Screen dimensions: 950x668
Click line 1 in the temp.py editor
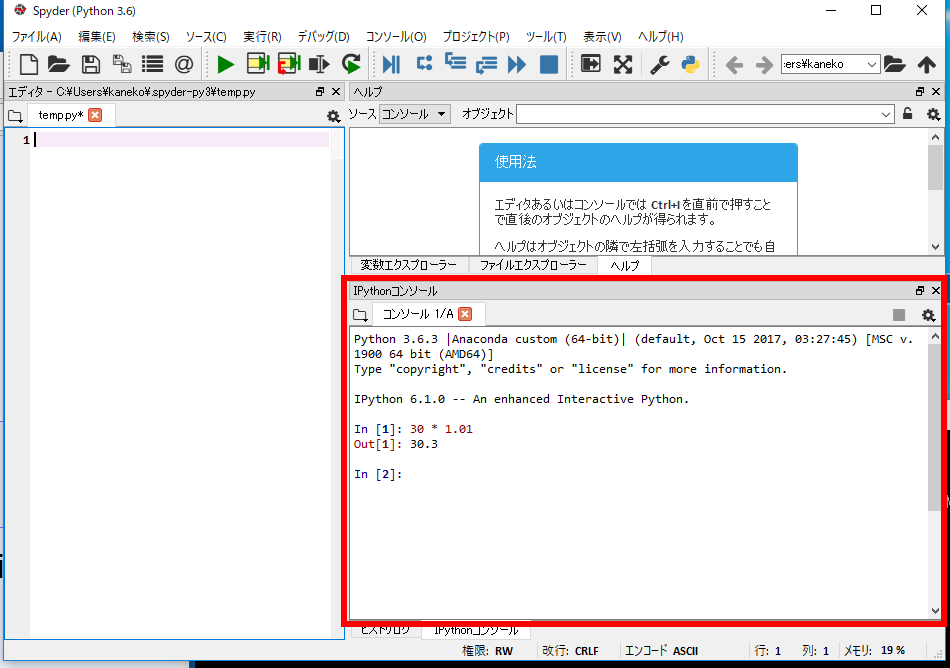tap(182, 140)
